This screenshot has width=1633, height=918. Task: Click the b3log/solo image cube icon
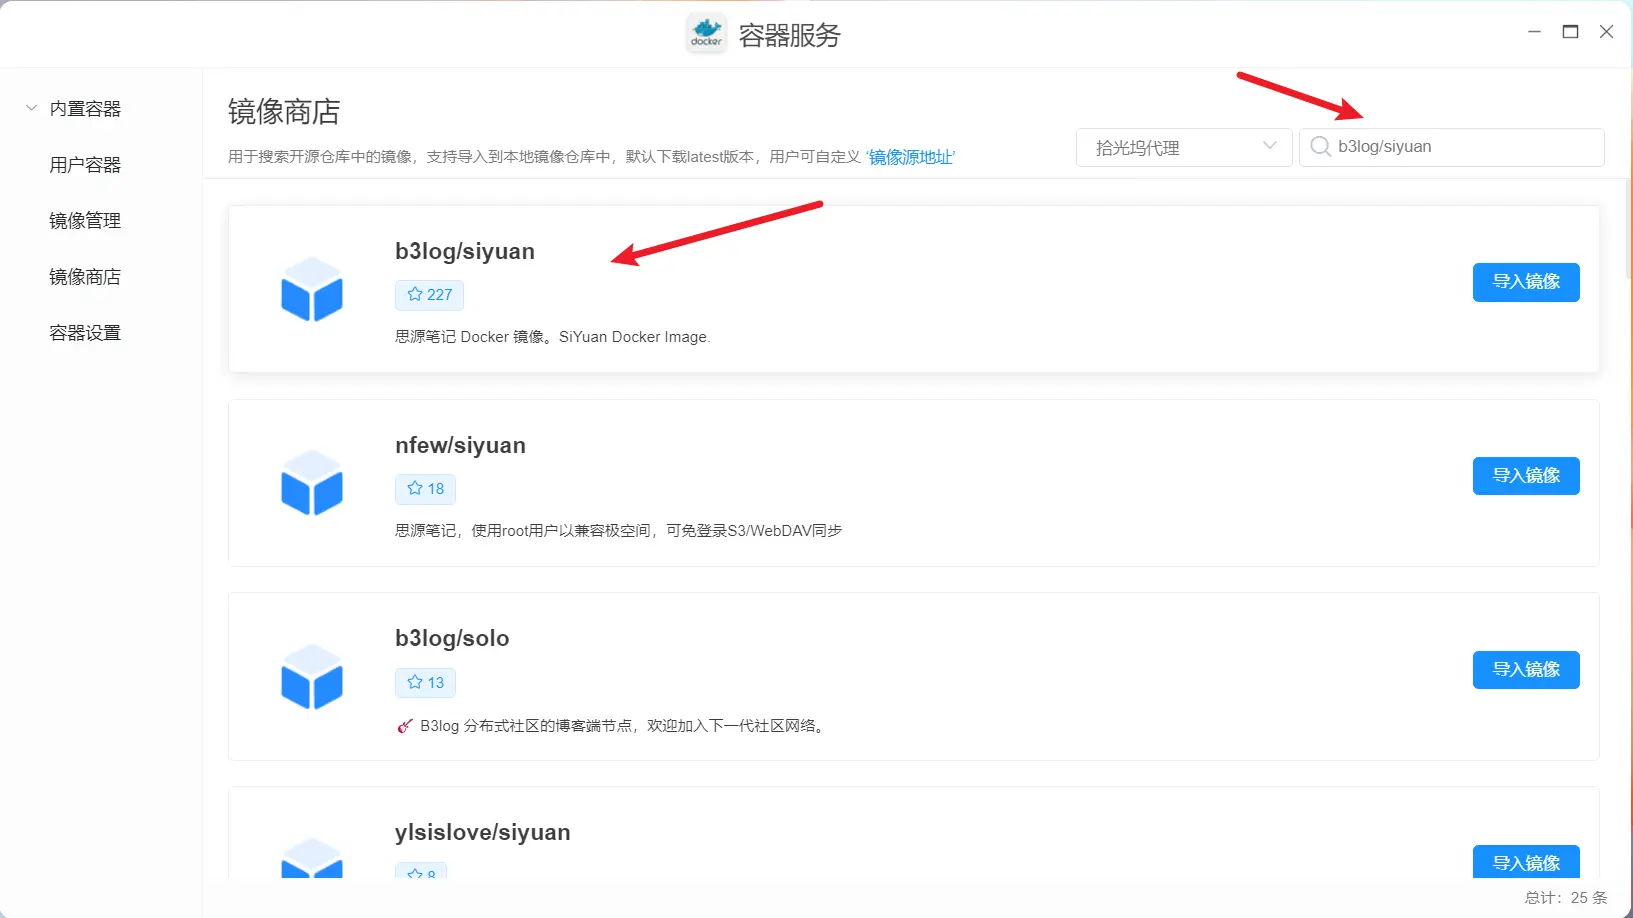point(312,677)
